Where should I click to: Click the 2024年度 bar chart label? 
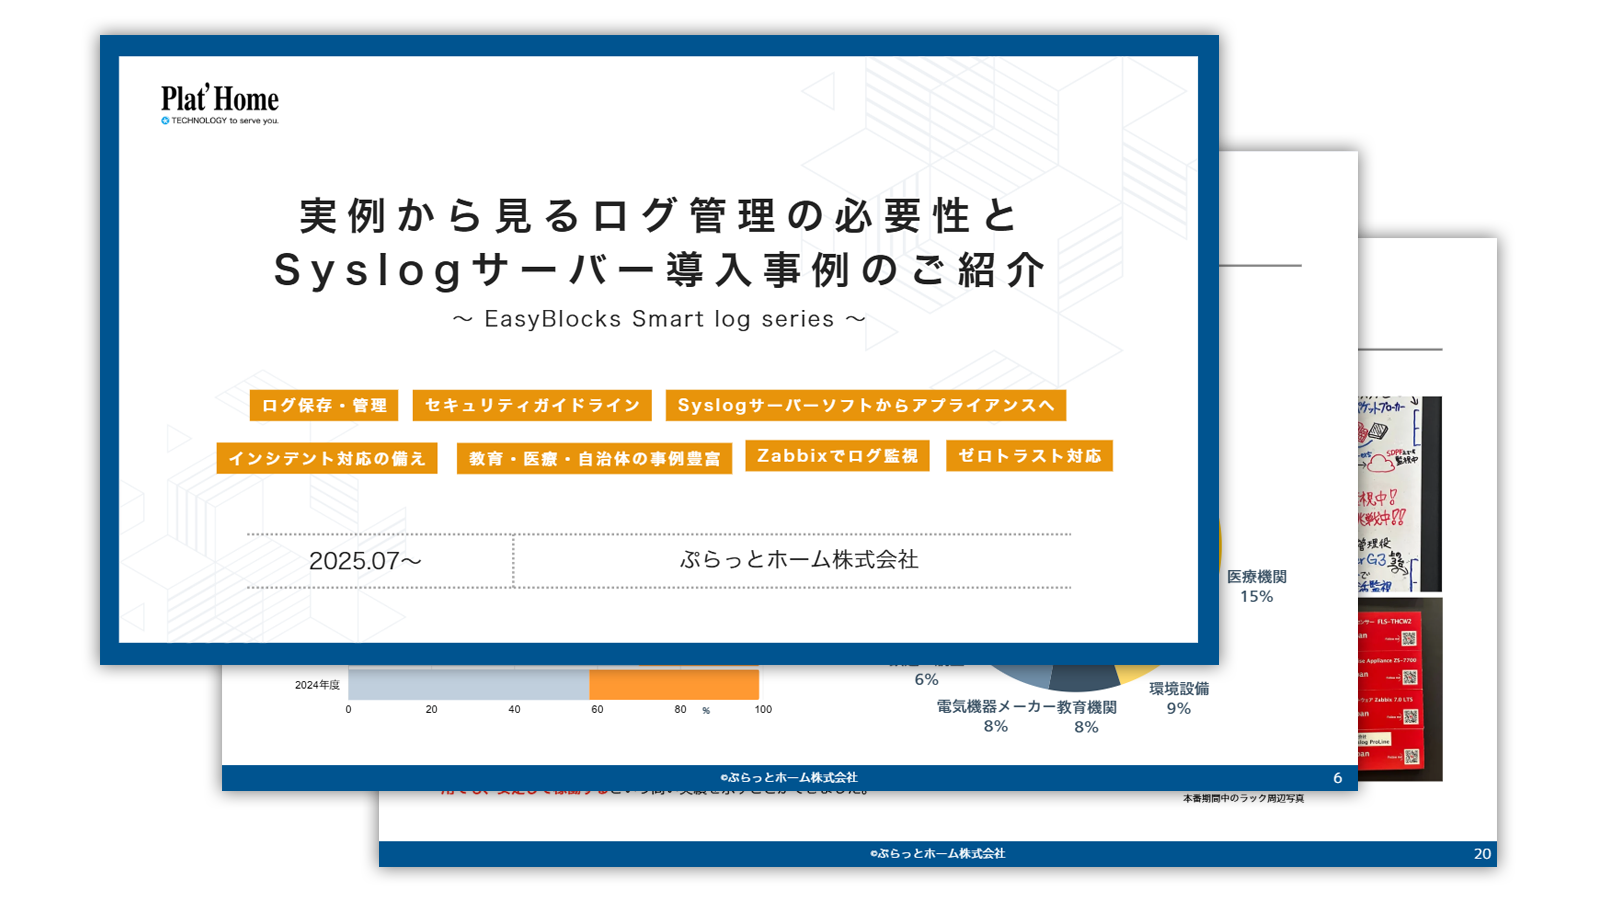pyautogui.click(x=317, y=685)
